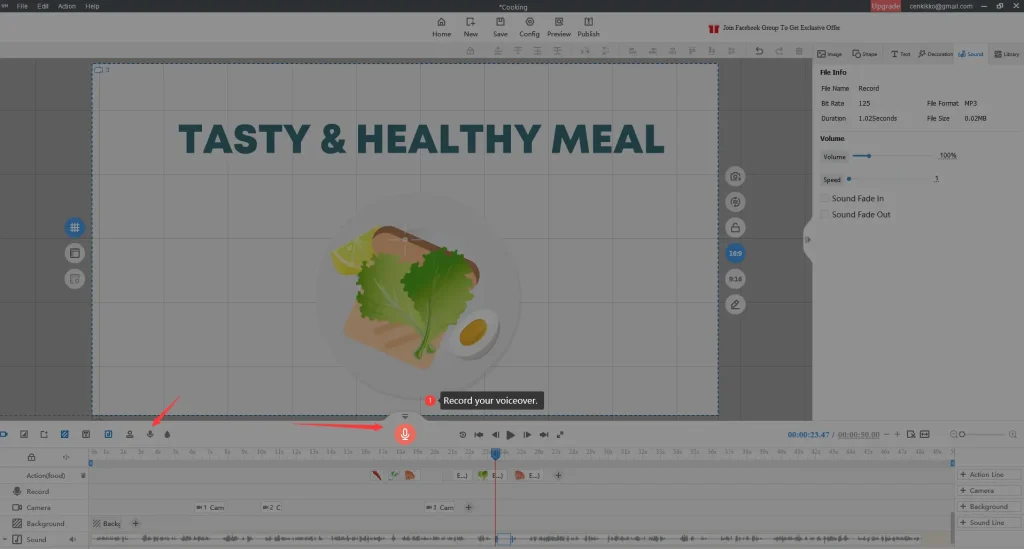Click the fullscreen icon in playback controls

click(x=560, y=435)
